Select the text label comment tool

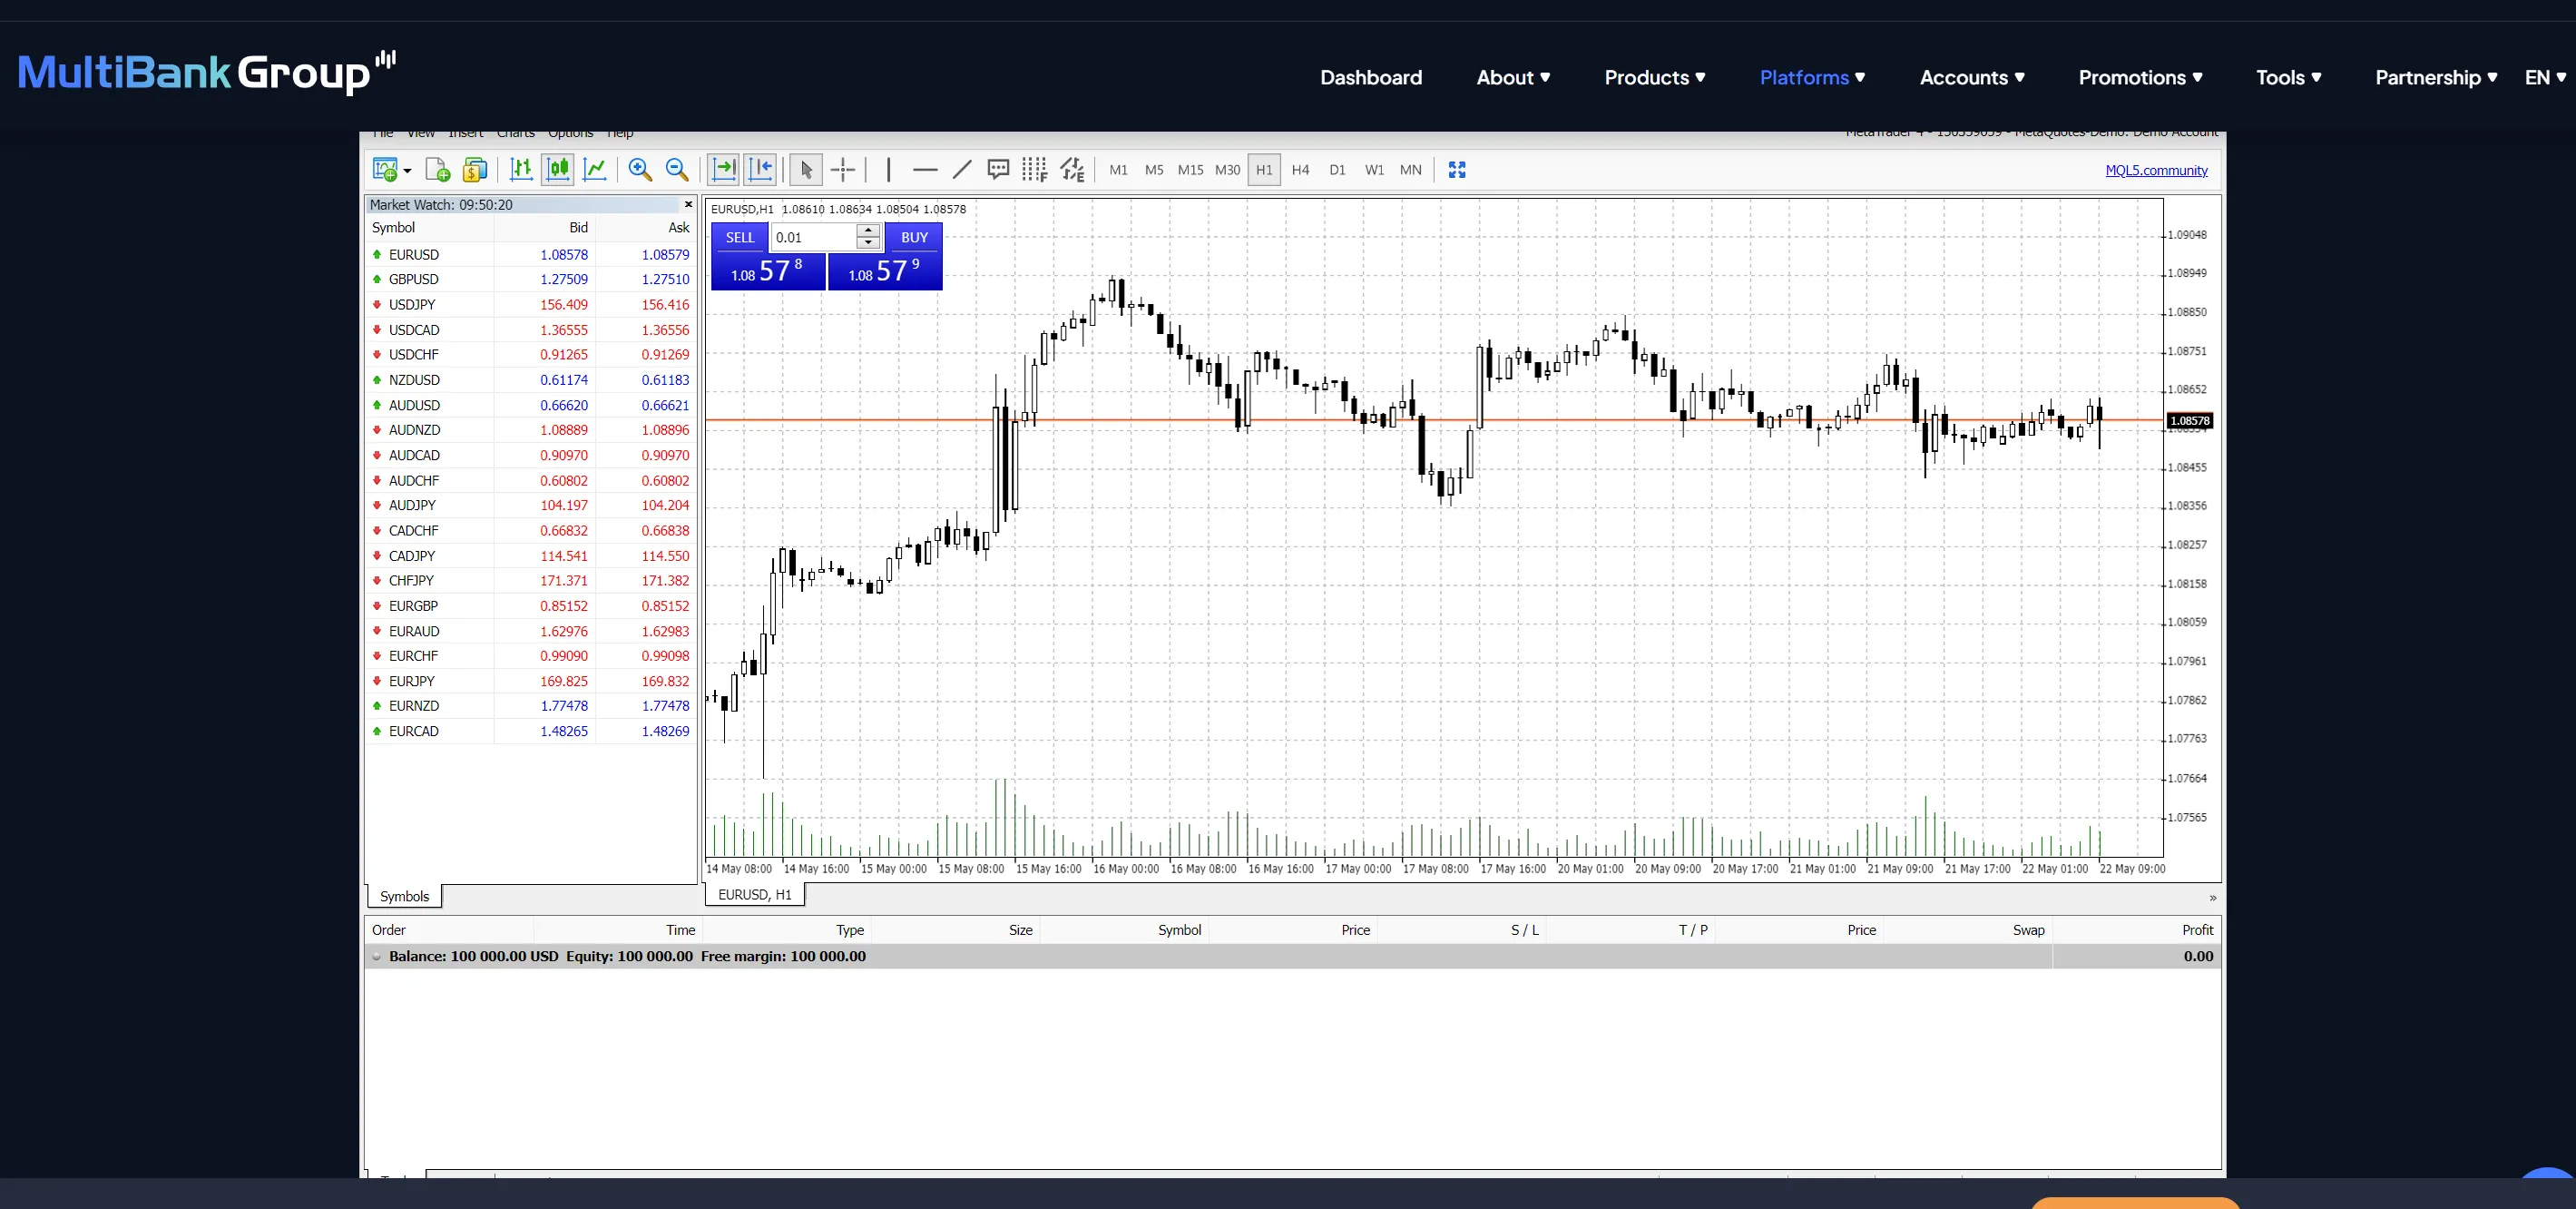998,170
